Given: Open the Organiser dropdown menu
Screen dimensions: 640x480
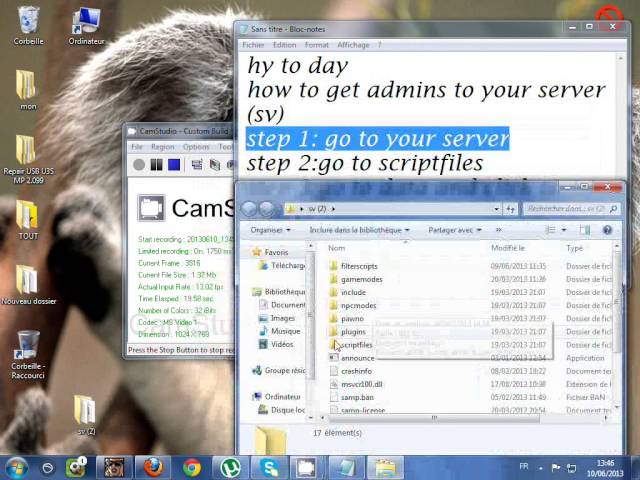Looking at the screenshot, I should click(x=270, y=230).
